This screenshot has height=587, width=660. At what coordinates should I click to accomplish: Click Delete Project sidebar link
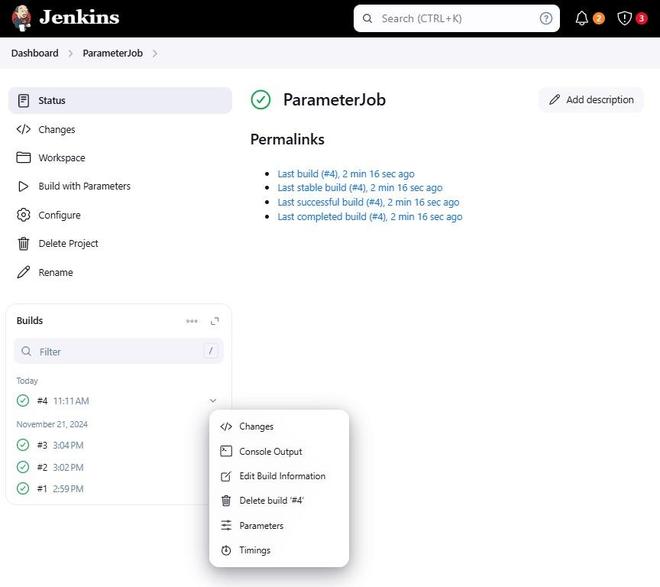tap(120, 243)
